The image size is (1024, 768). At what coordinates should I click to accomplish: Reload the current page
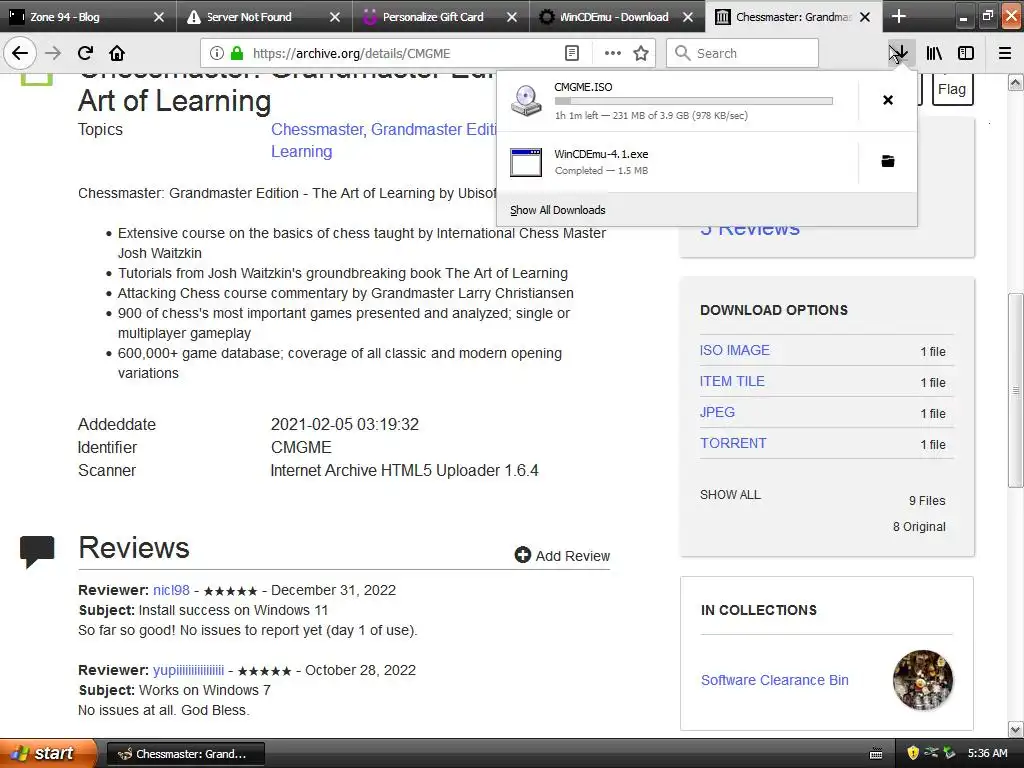coord(85,53)
